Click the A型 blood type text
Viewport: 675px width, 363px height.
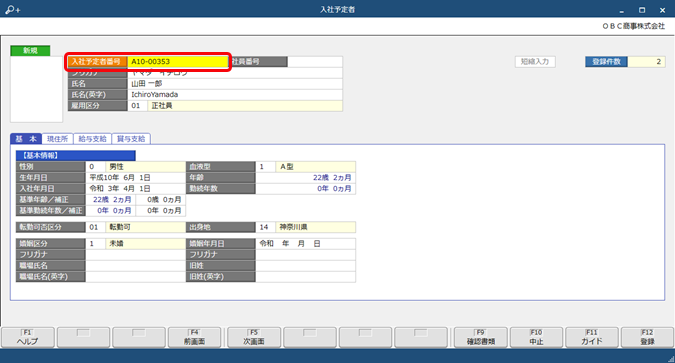pos(287,167)
